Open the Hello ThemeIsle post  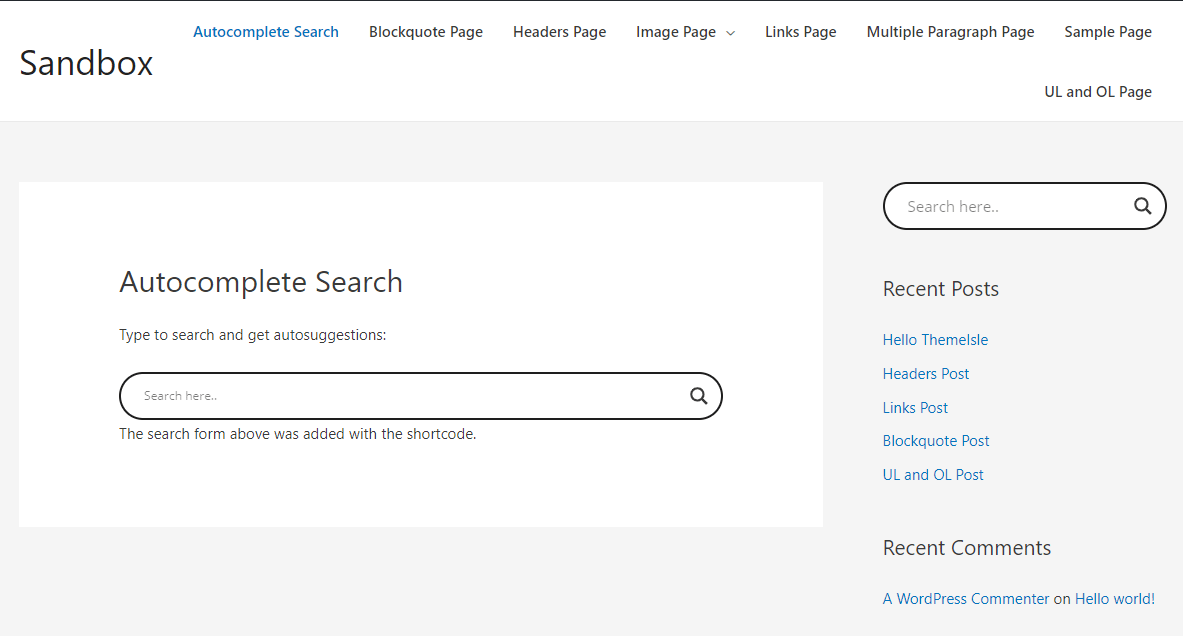pos(935,339)
